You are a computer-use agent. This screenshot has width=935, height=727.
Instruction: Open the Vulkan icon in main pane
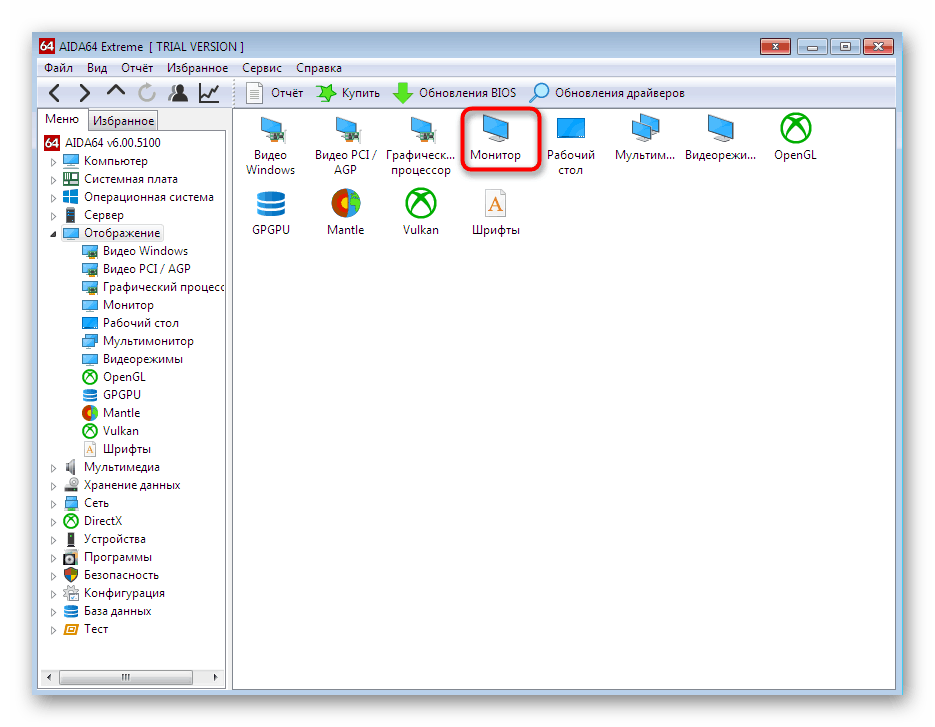click(420, 213)
